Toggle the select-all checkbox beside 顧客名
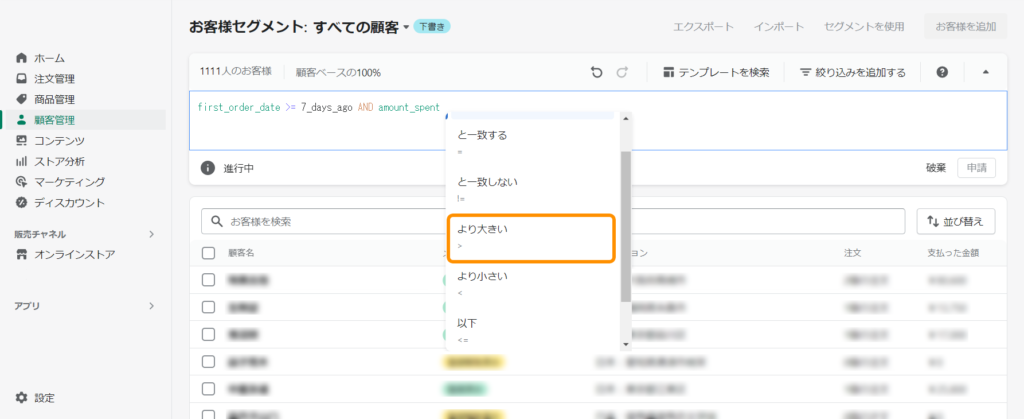1024x419 pixels. coord(208,253)
